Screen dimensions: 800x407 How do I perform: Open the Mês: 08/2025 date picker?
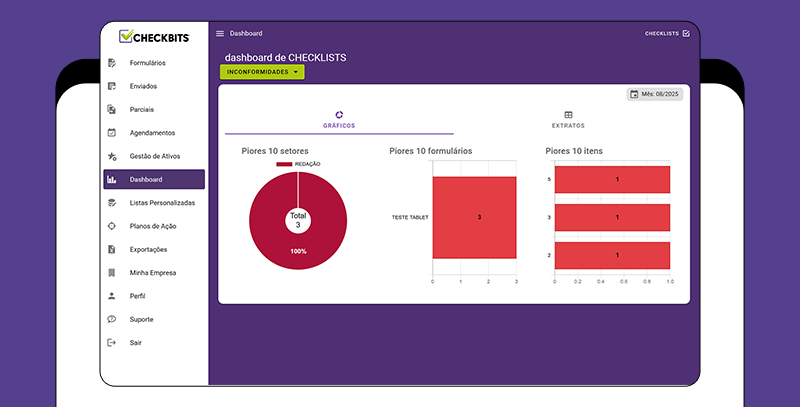[655, 94]
